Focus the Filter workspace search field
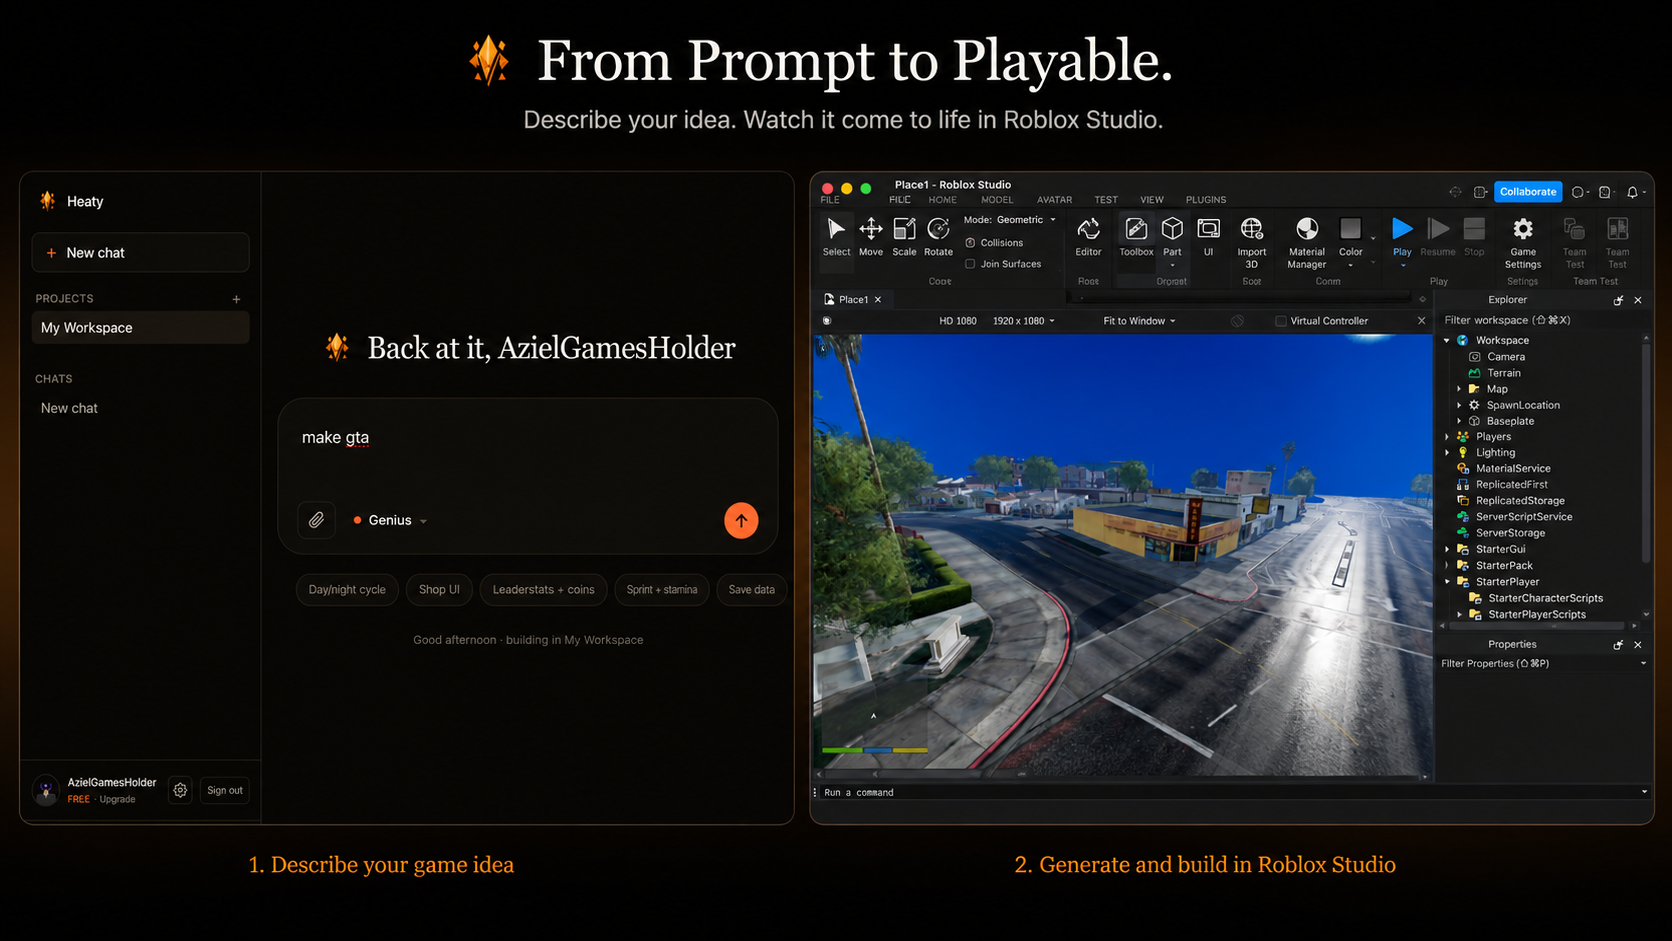 click(x=1538, y=320)
